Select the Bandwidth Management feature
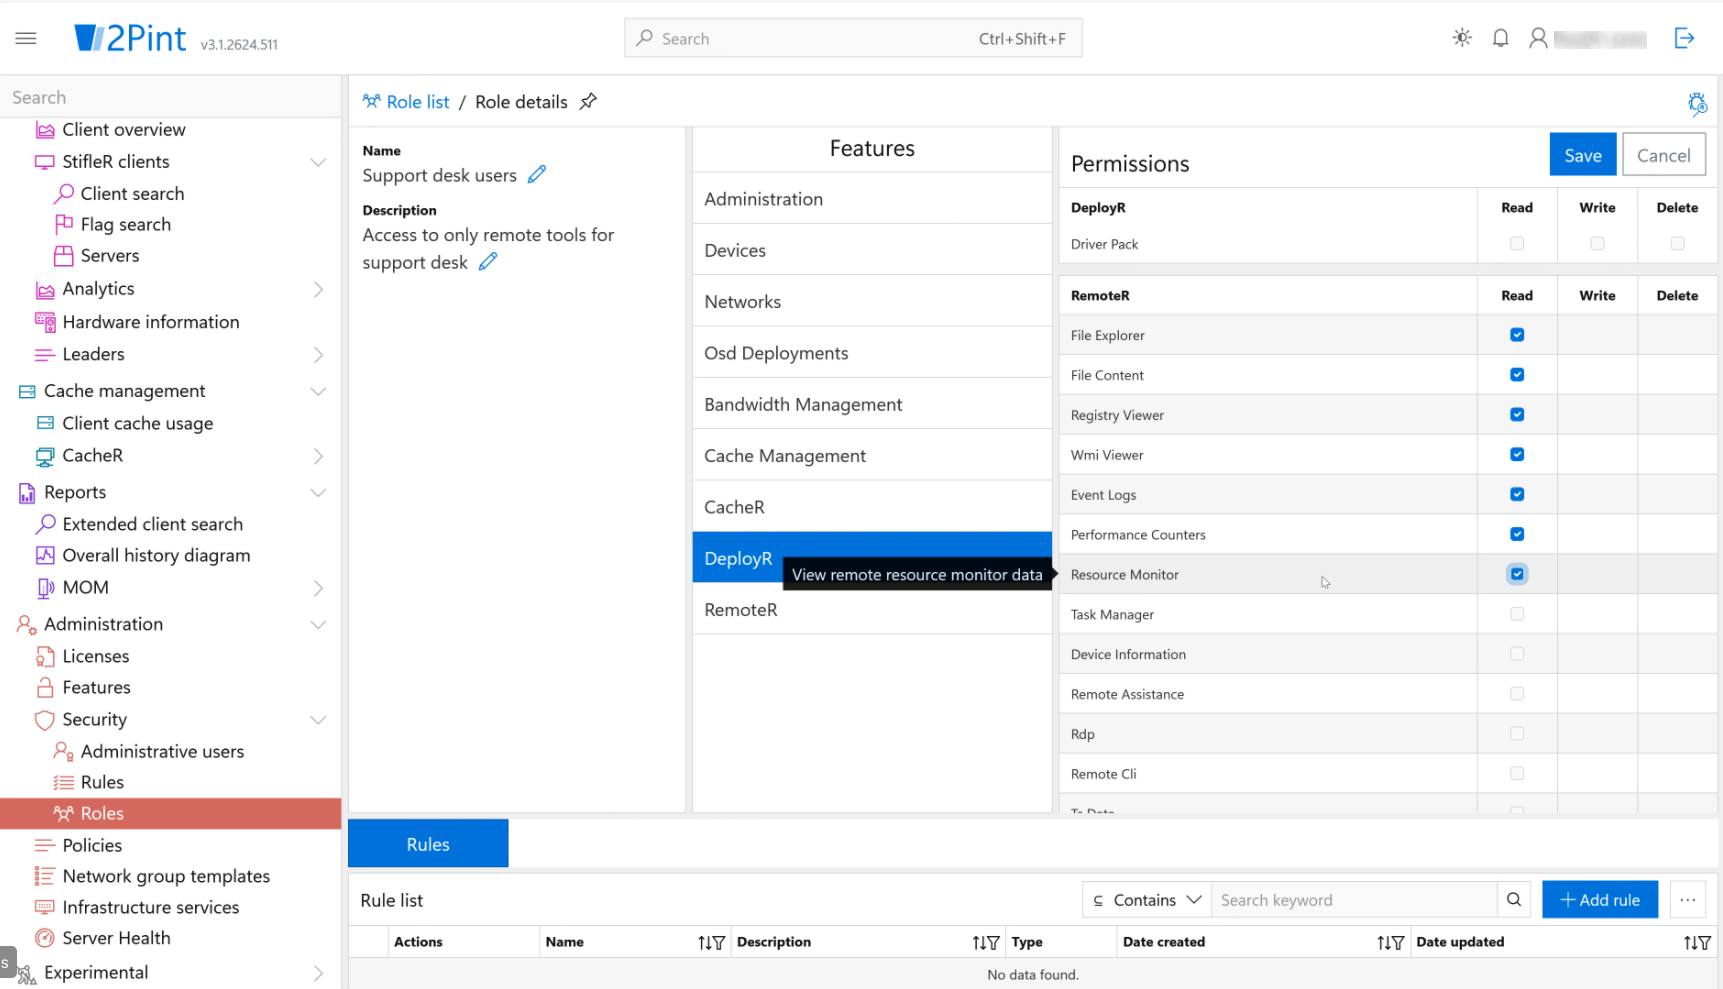This screenshot has width=1723, height=989. (871, 404)
